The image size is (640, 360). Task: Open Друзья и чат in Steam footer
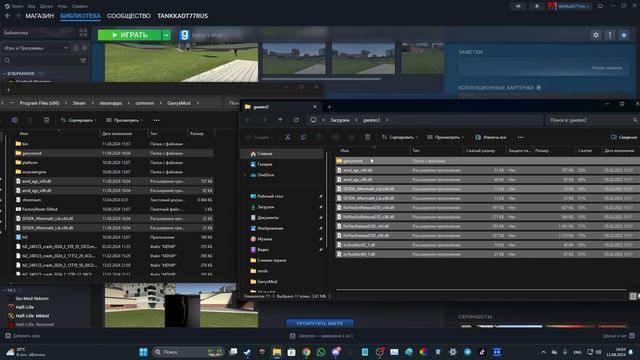click(618, 336)
